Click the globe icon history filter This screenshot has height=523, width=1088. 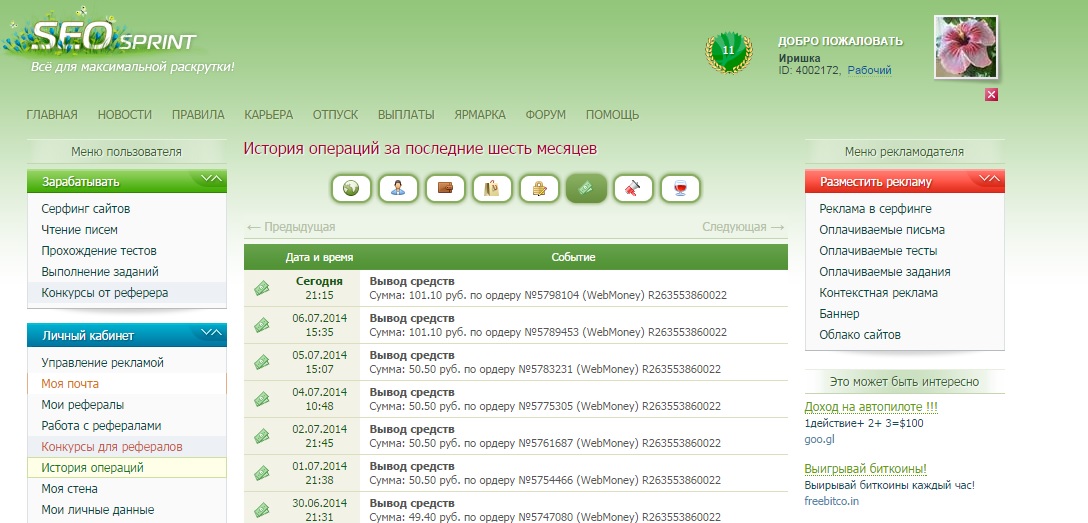click(x=351, y=188)
